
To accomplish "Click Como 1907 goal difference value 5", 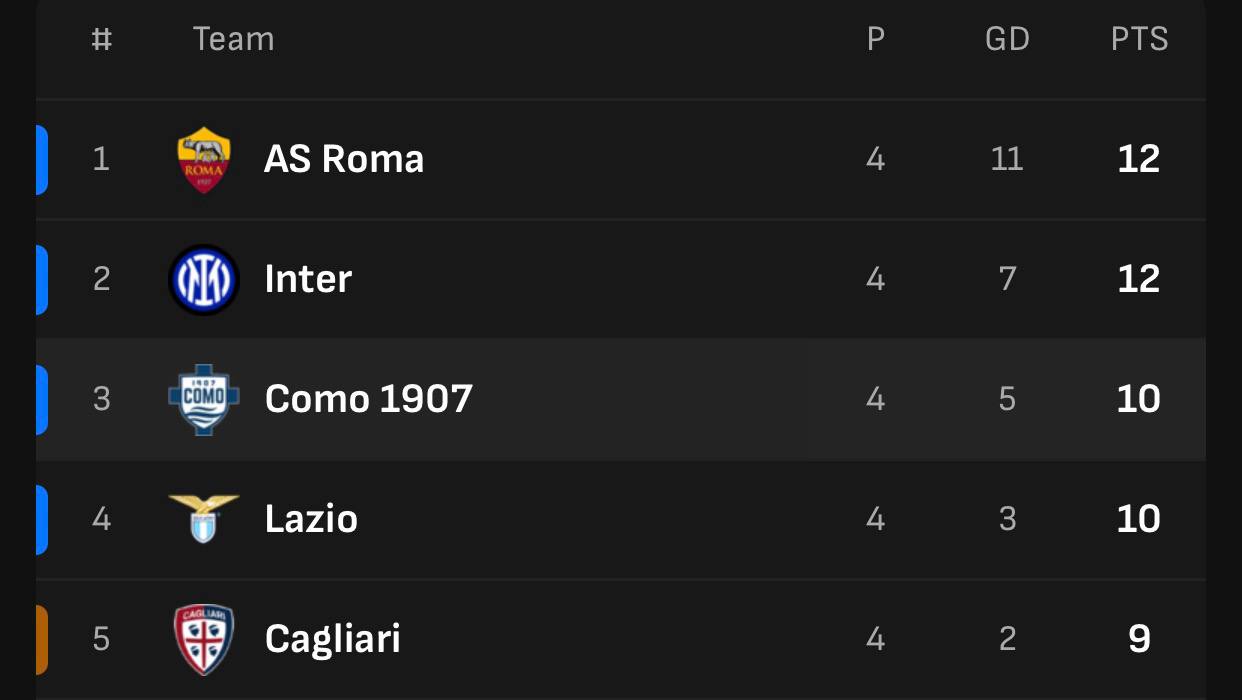I will coord(1007,399).
